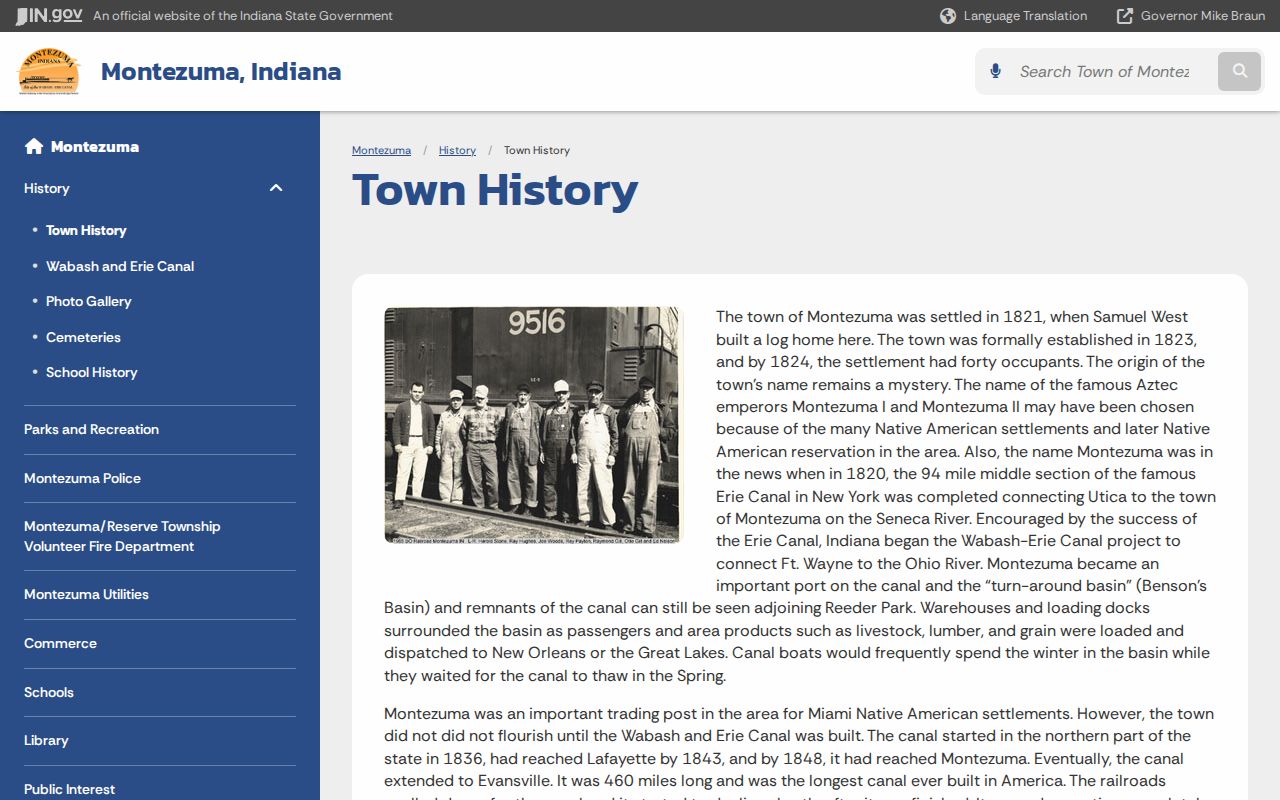
Task: Activate the microphone voice search icon
Action: (x=995, y=71)
